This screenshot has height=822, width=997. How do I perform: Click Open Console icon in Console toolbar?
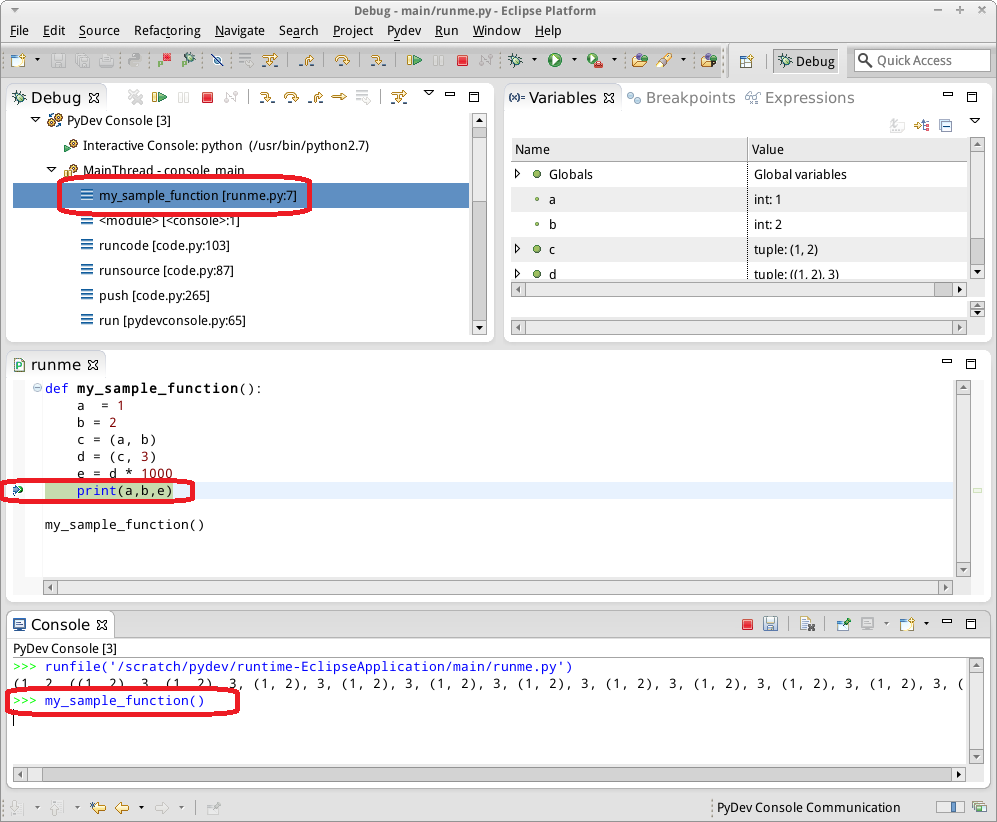(907, 624)
